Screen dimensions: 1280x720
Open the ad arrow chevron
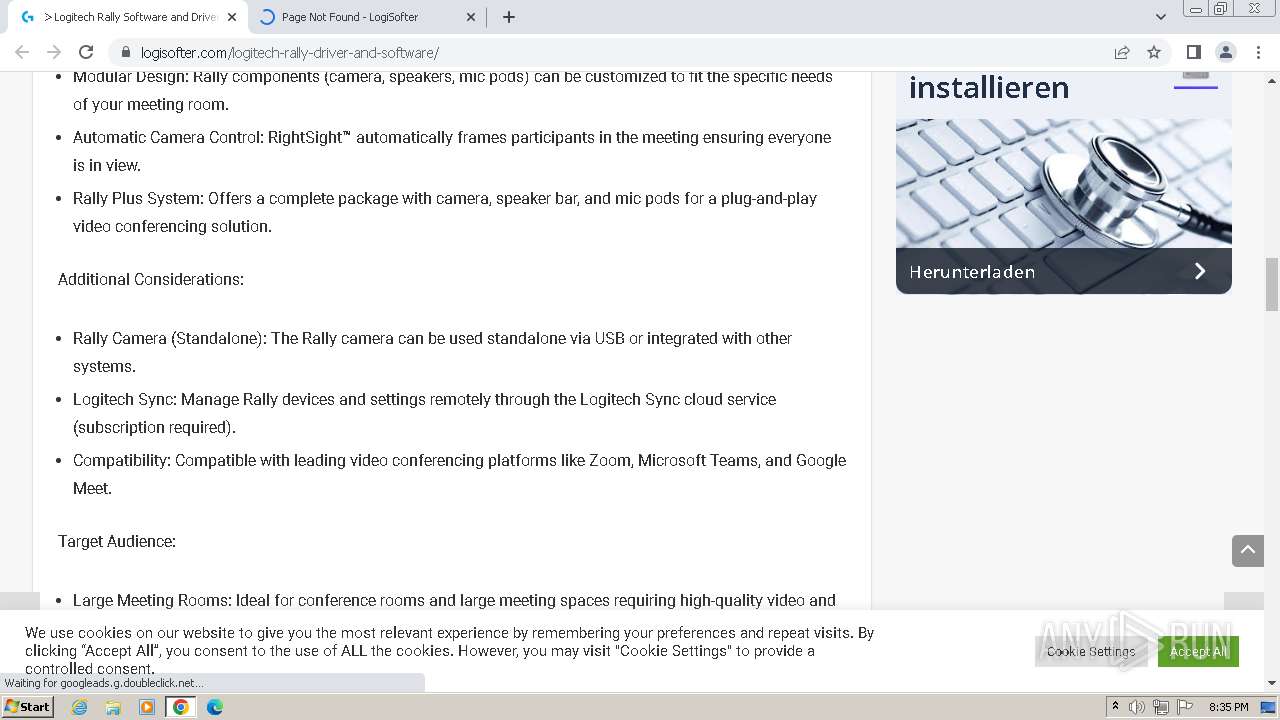tap(1200, 271)
